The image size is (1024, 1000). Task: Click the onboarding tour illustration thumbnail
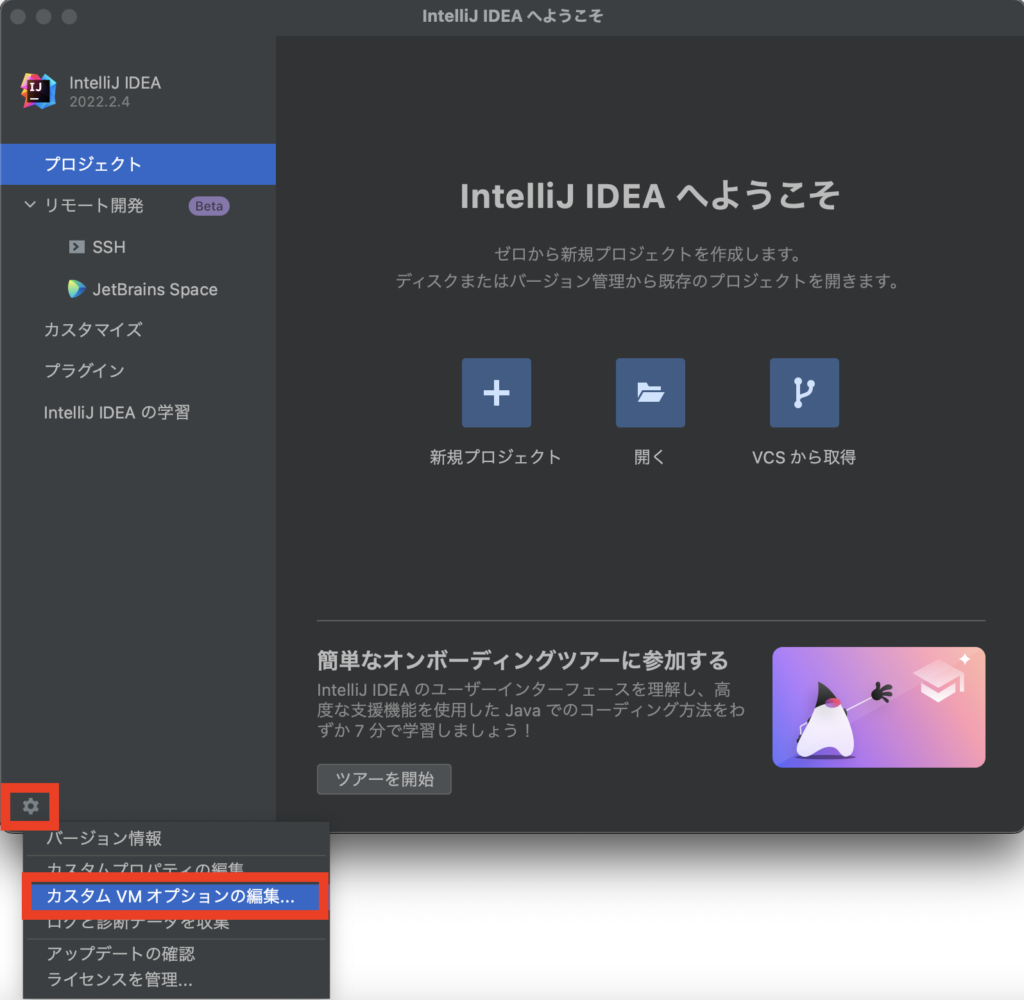click(878, 707)
